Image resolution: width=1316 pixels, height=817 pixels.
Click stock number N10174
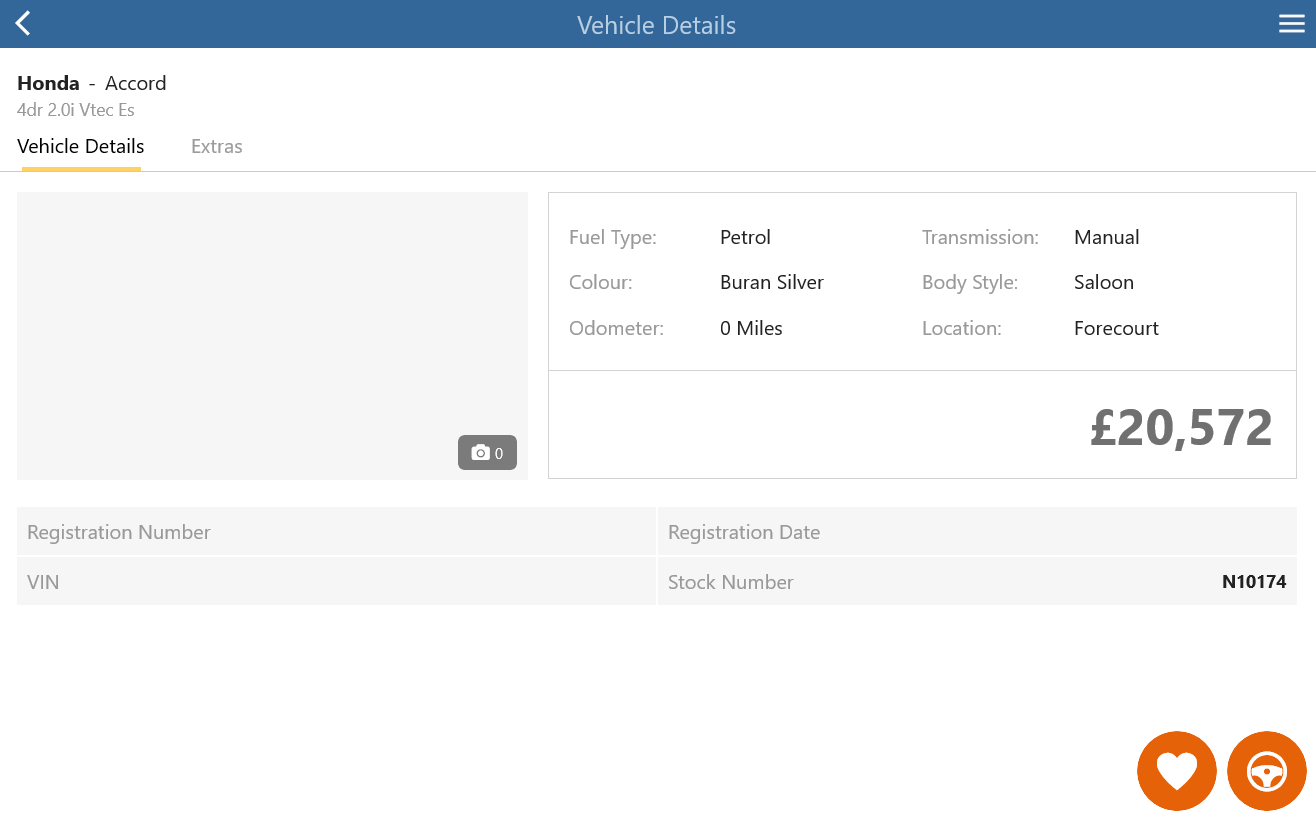pyautogui.click(x=1254, y=582)
